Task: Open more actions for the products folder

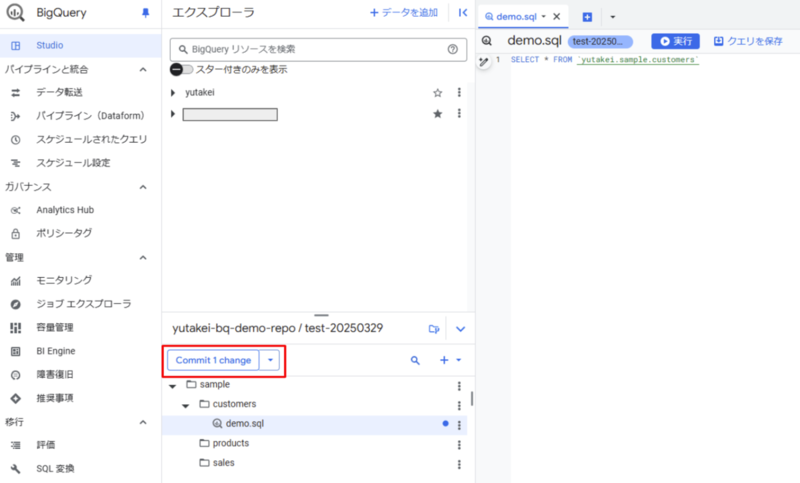Action: point(459,445)
